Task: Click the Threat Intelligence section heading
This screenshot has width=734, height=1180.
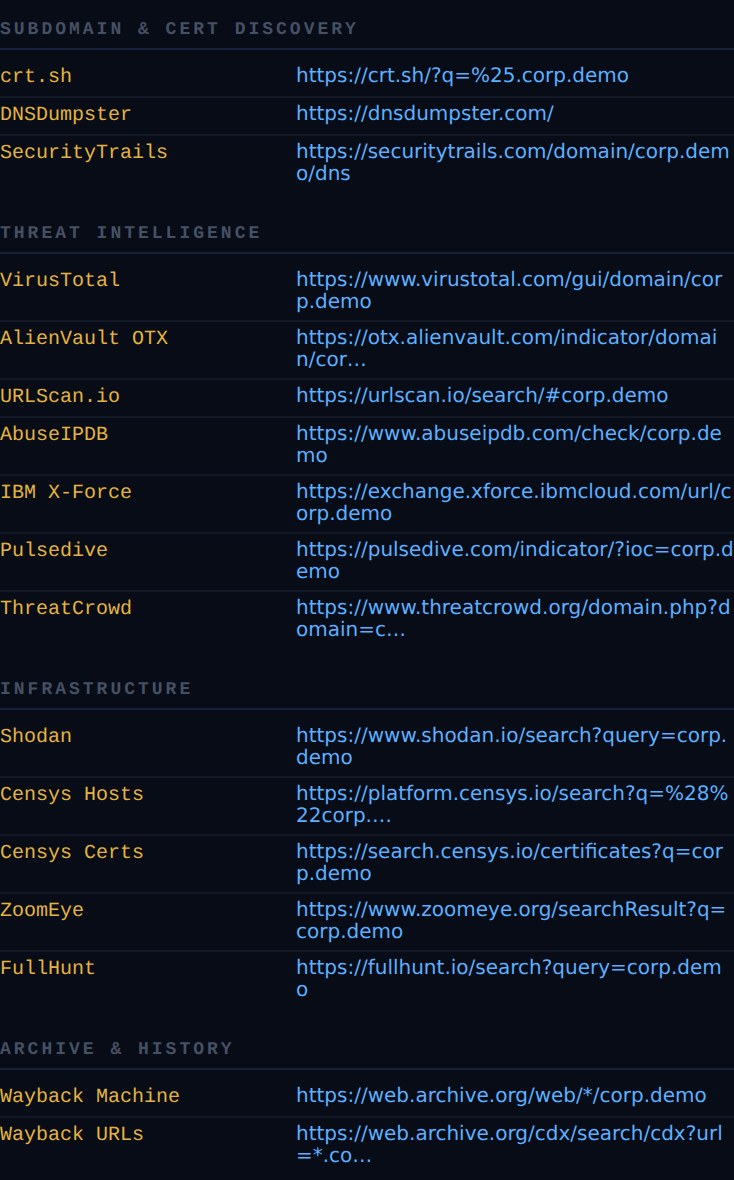Action: pyautogui.click(x=130, y=233)
